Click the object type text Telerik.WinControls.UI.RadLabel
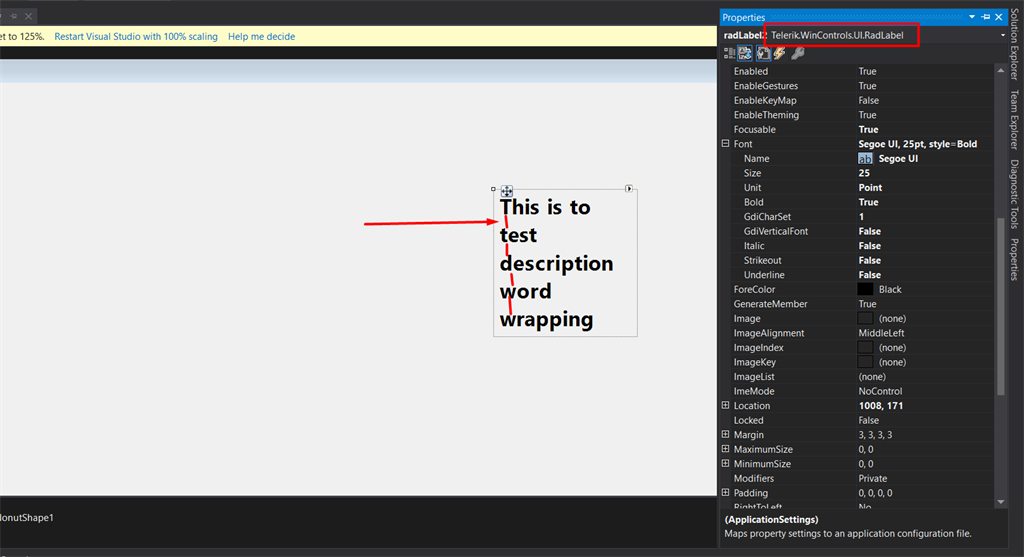Image resolution: width=1024 pixels, height=557 pixels. (837, 35)
